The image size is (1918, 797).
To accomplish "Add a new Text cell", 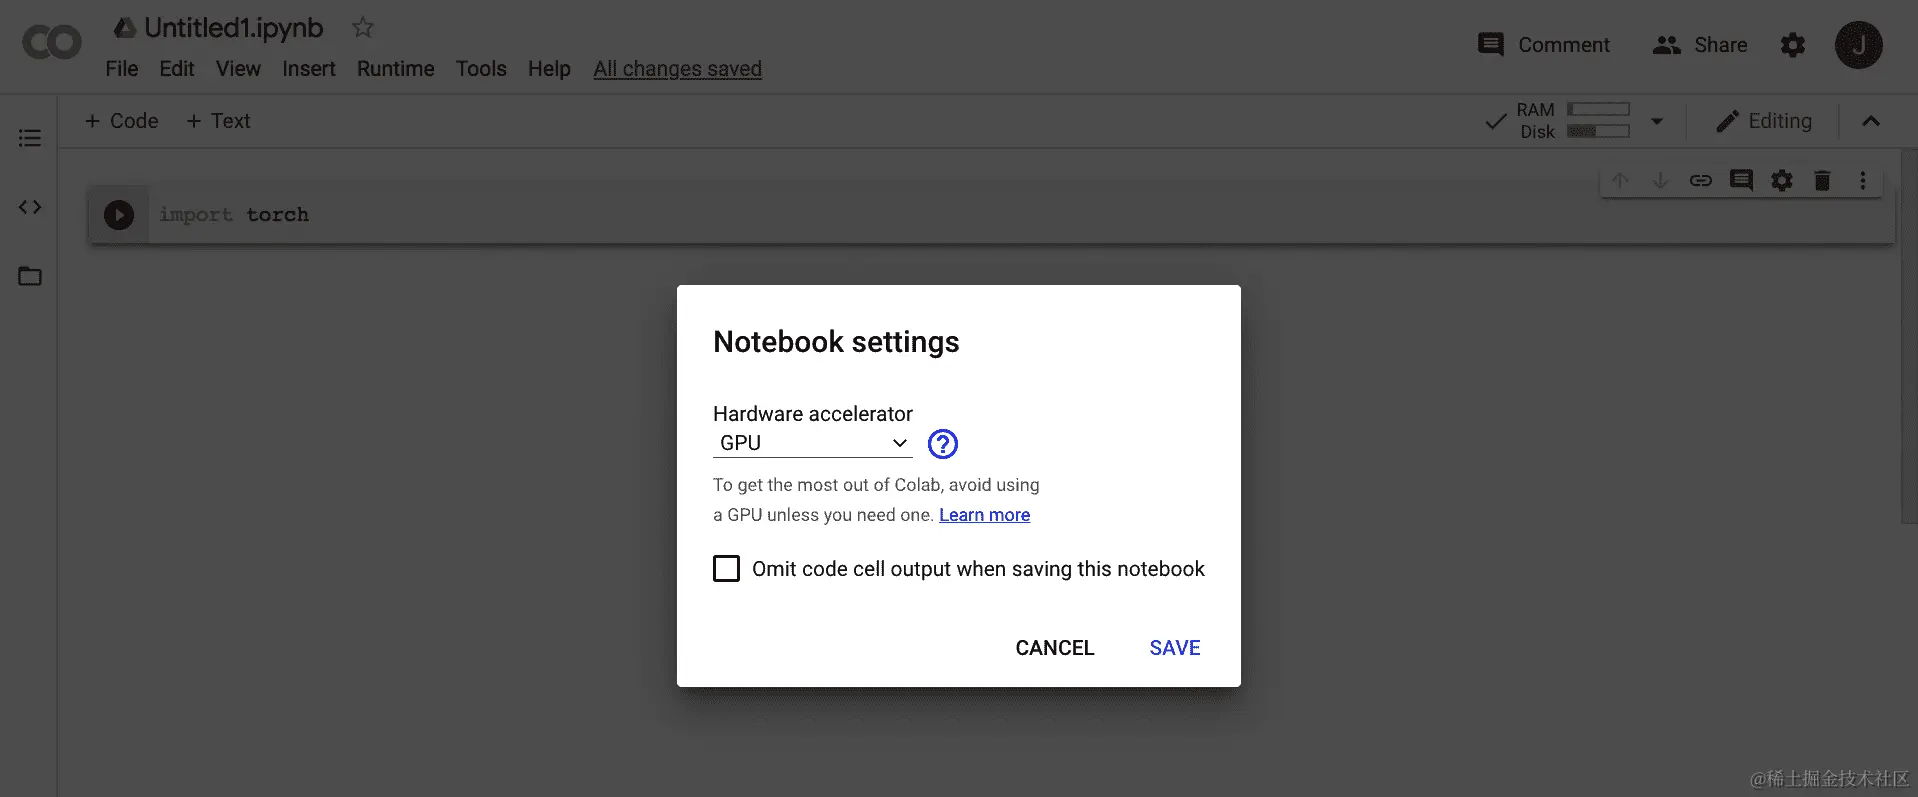I will pyautogui.click(x=218, y=121).
